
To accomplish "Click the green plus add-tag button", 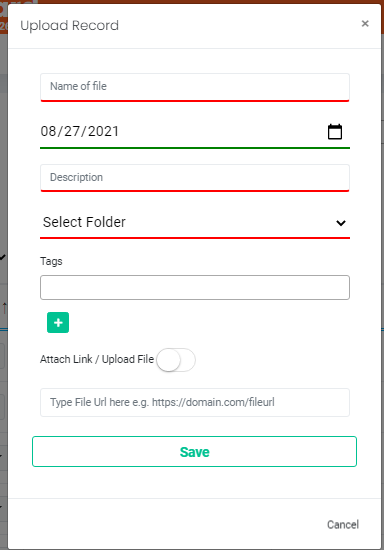I will (x=58, y=322).
